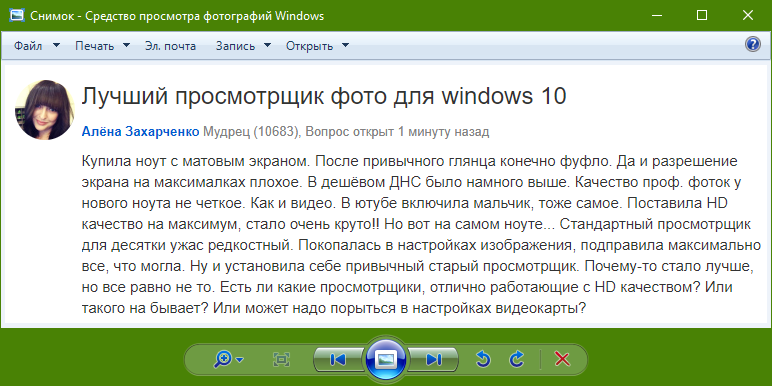Expand zoom slider dropdown arrow

pyautogui.click(x=240, y=360)
